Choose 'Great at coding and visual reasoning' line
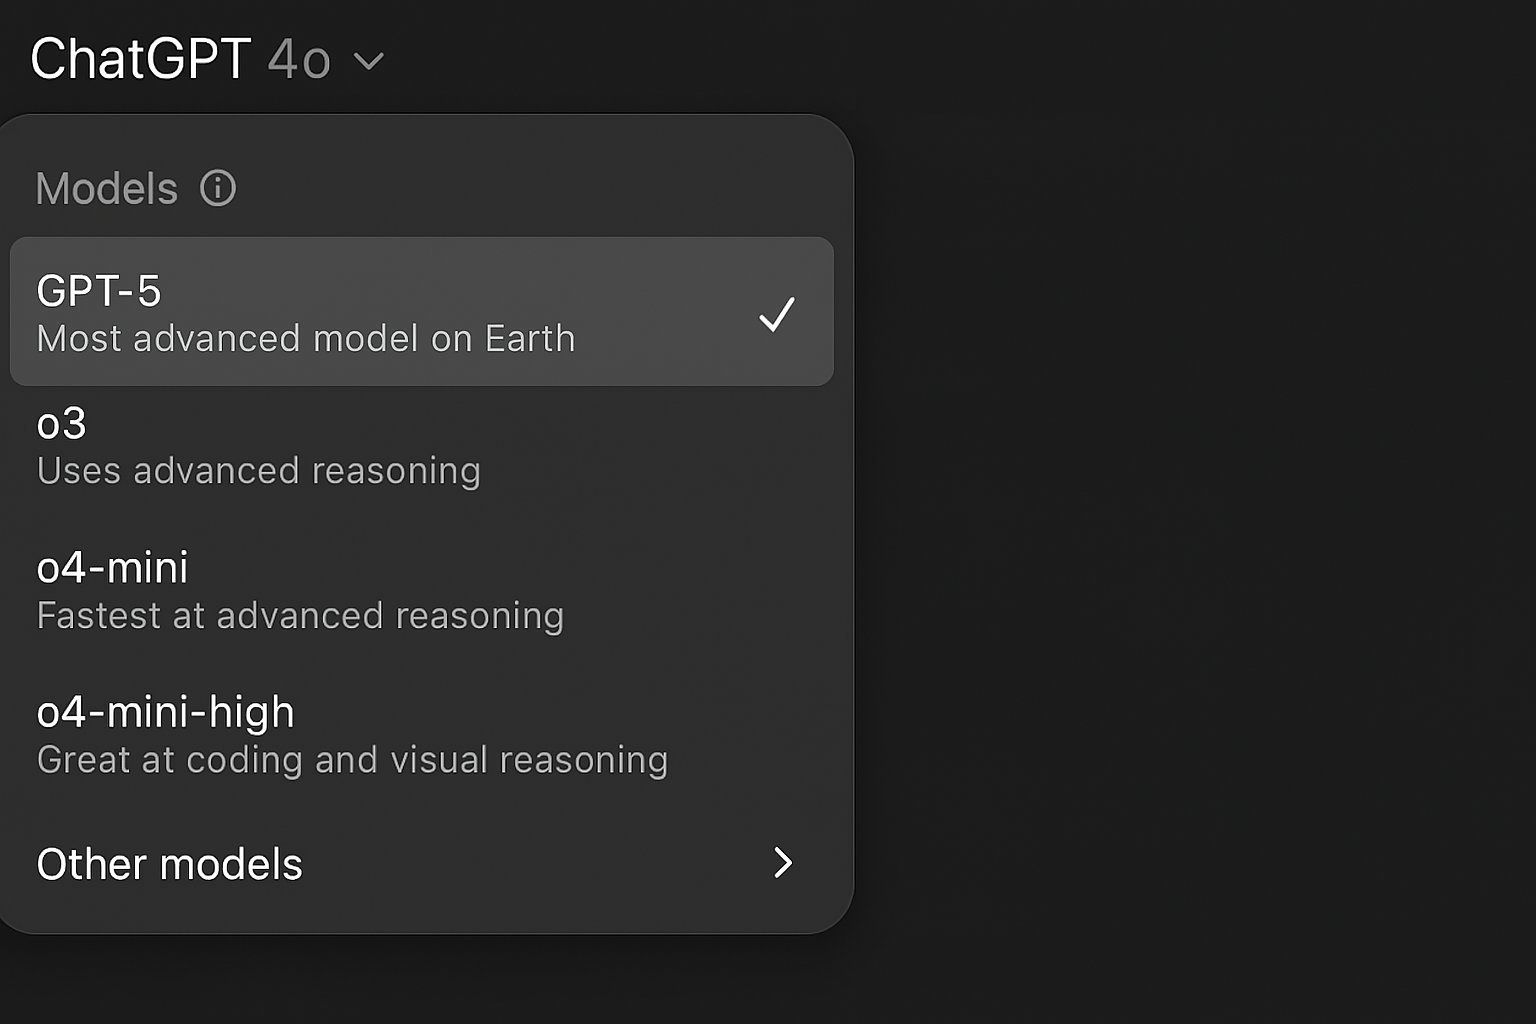The width and height of the screenshot is (1536, 1024). (x=352, y=760)
